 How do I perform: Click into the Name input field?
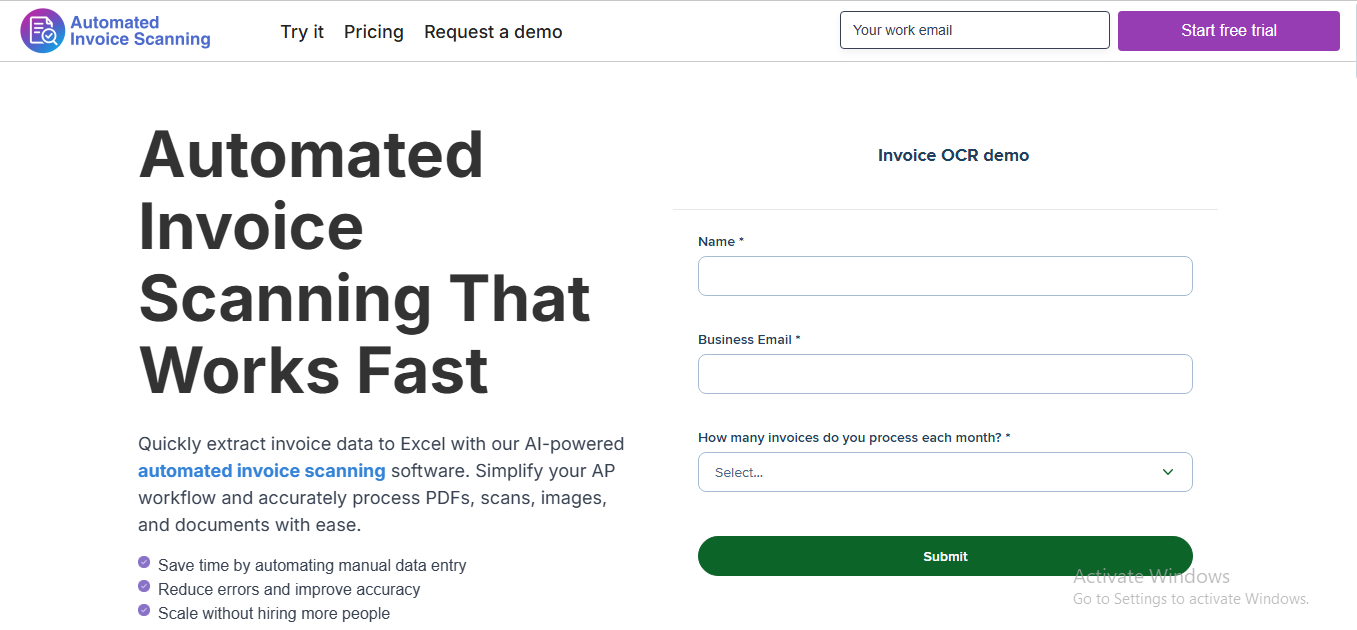[945, 276]
